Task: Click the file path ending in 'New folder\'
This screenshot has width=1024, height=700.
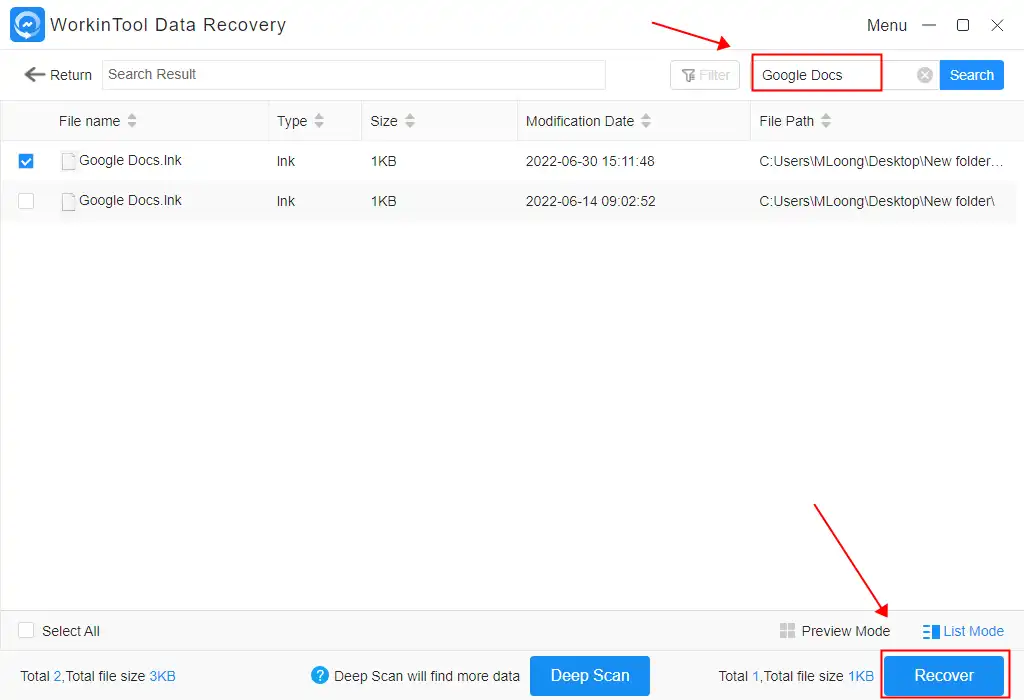Action: 876,201
